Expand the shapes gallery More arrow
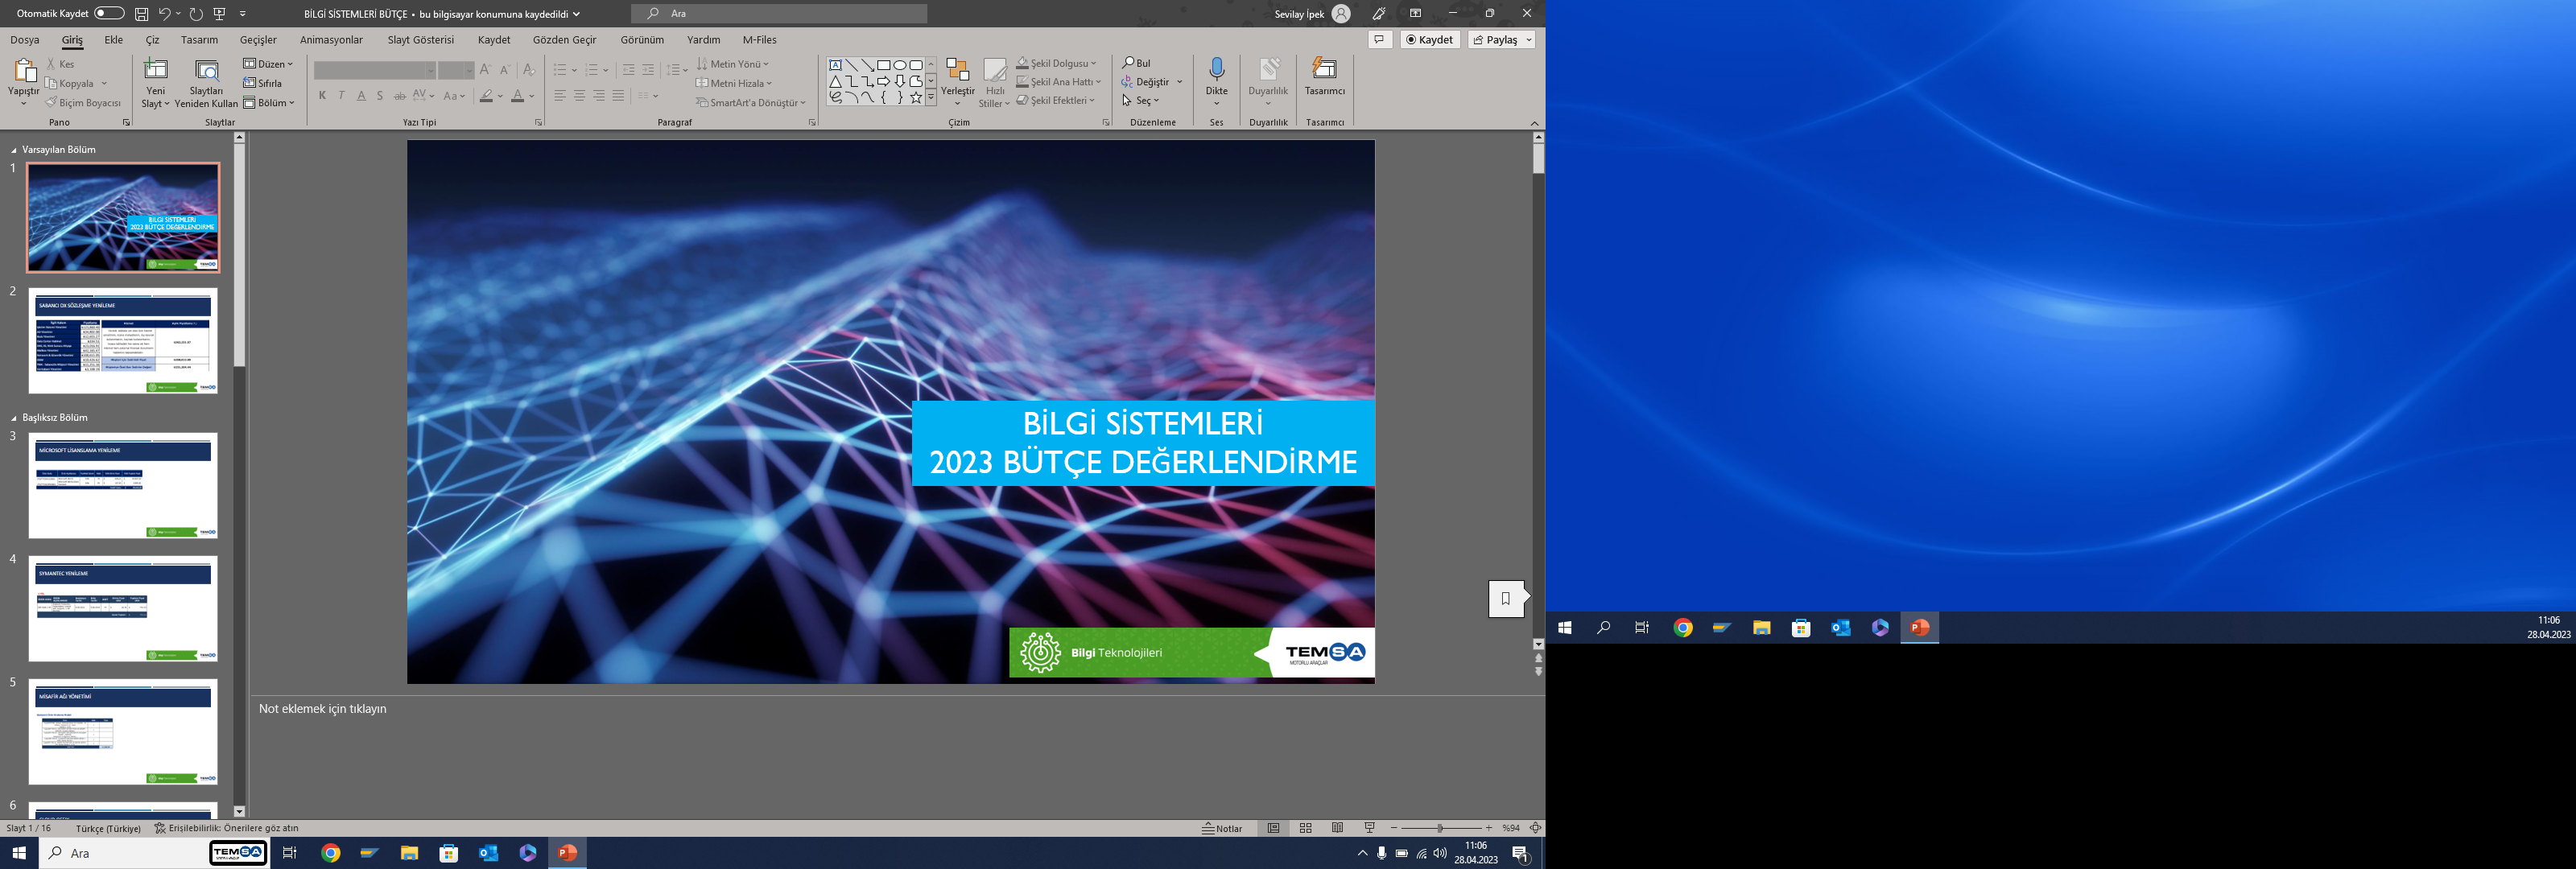2576x869 pixels. pyautogui.click(x=931, y=98)
